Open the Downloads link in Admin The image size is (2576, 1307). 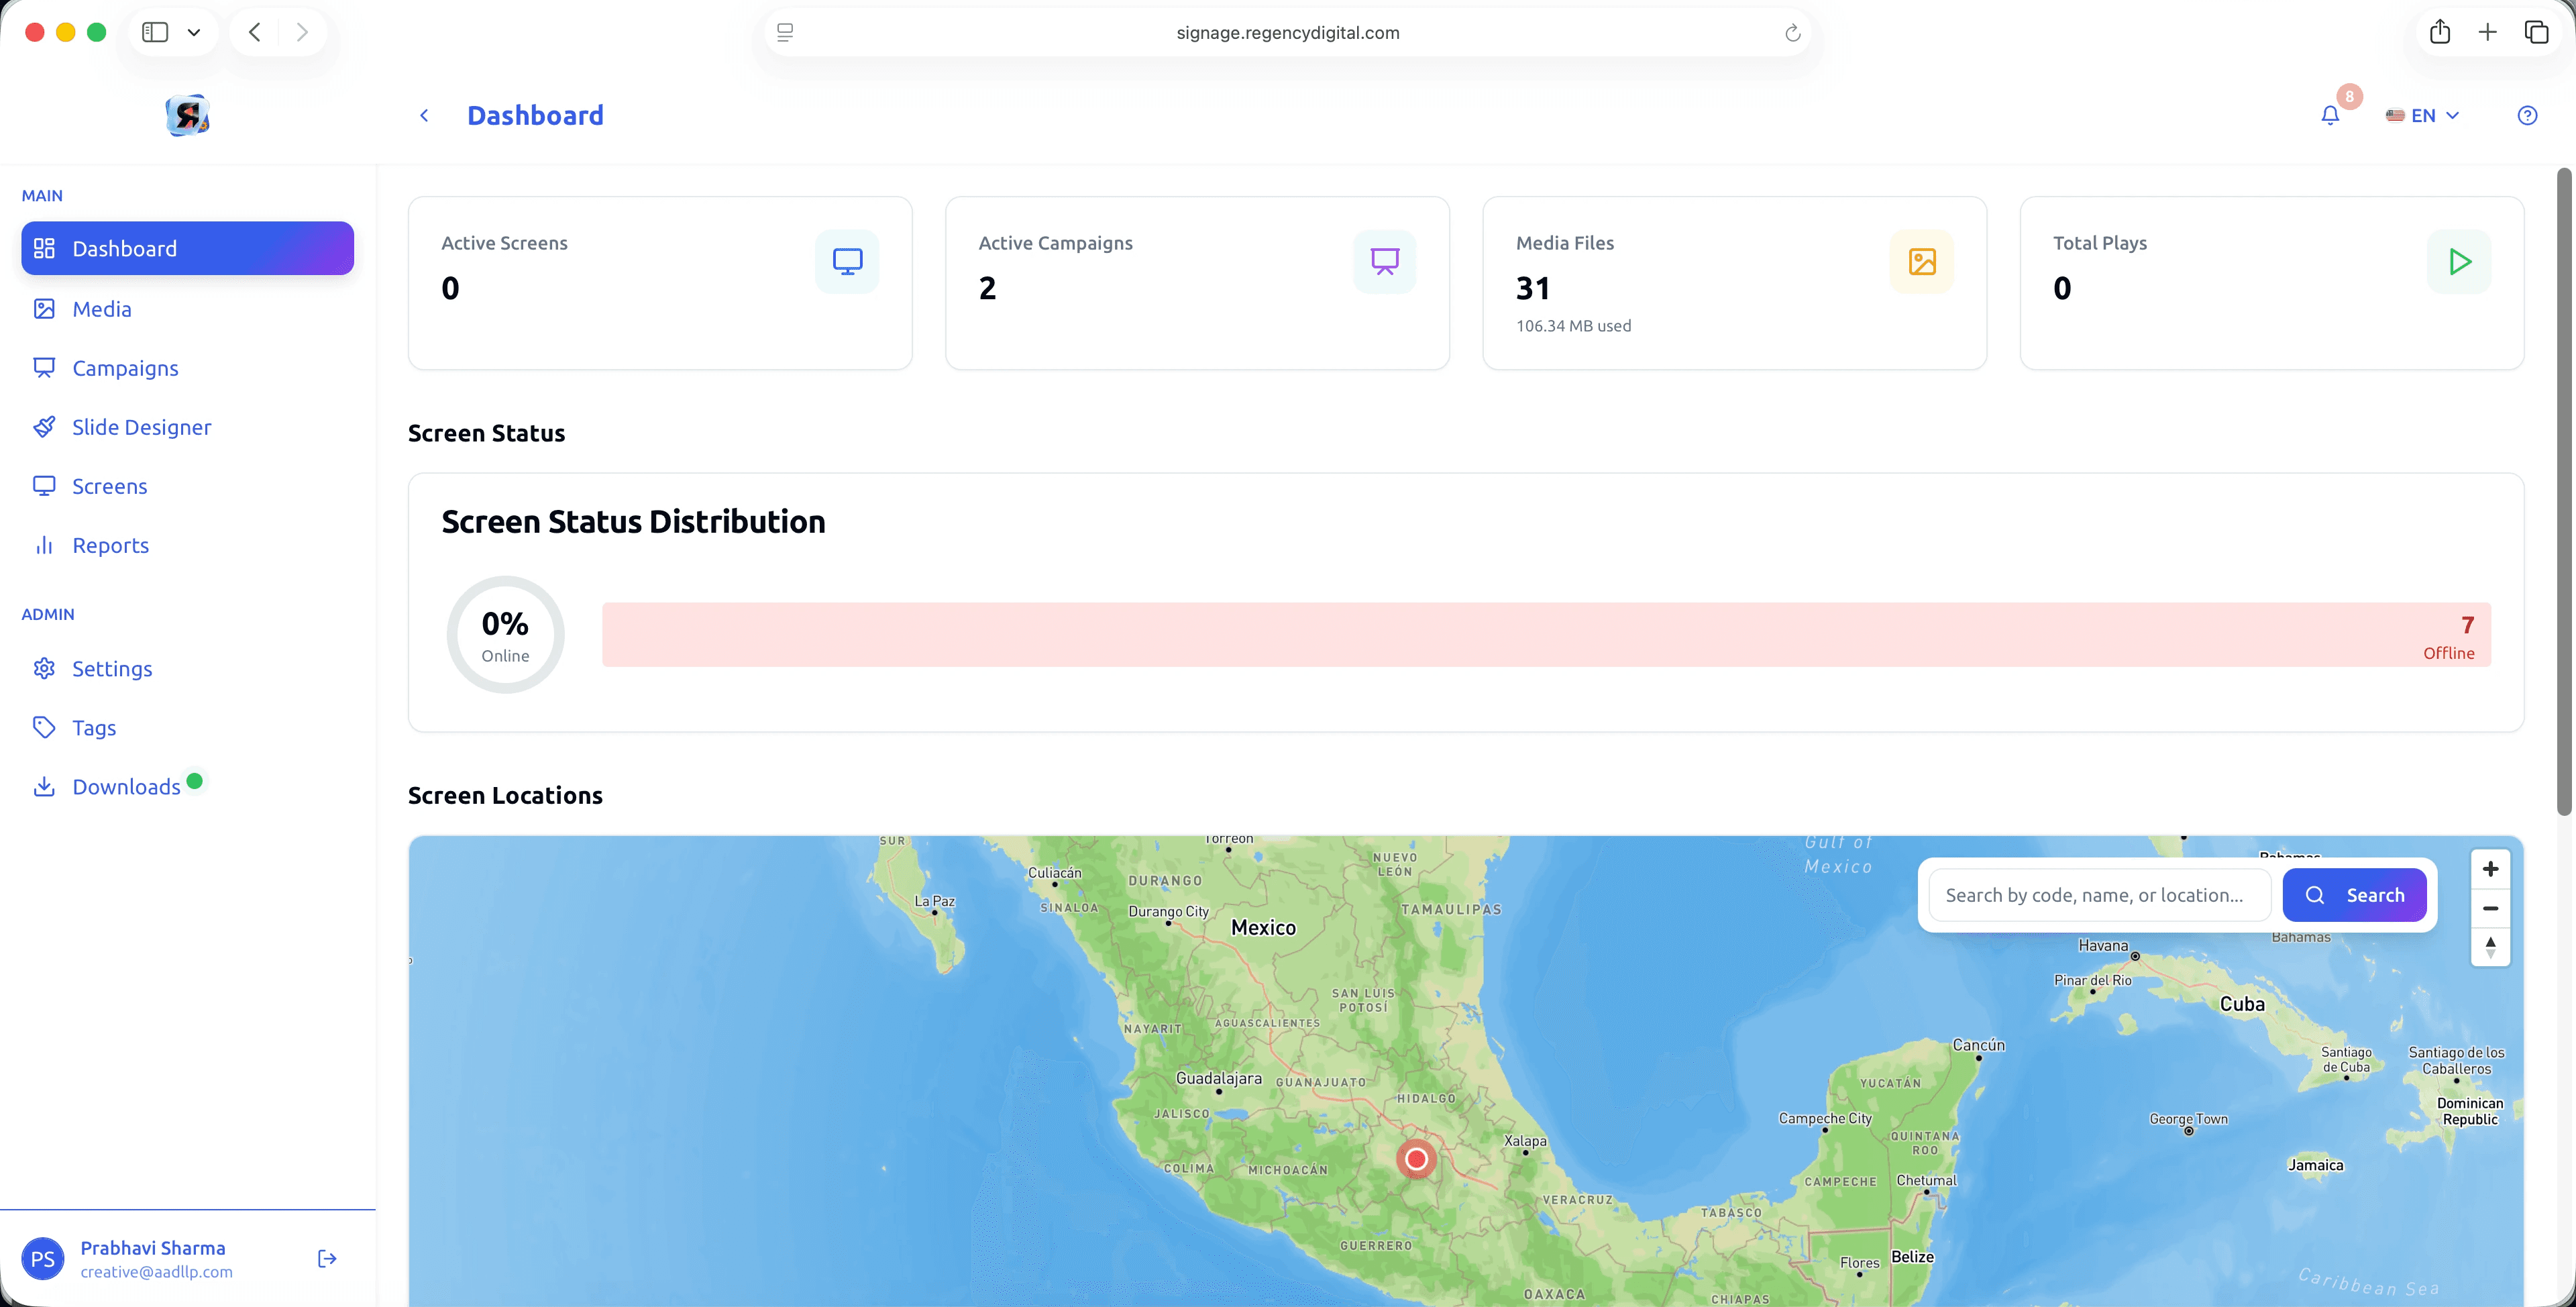pos(126,787)
